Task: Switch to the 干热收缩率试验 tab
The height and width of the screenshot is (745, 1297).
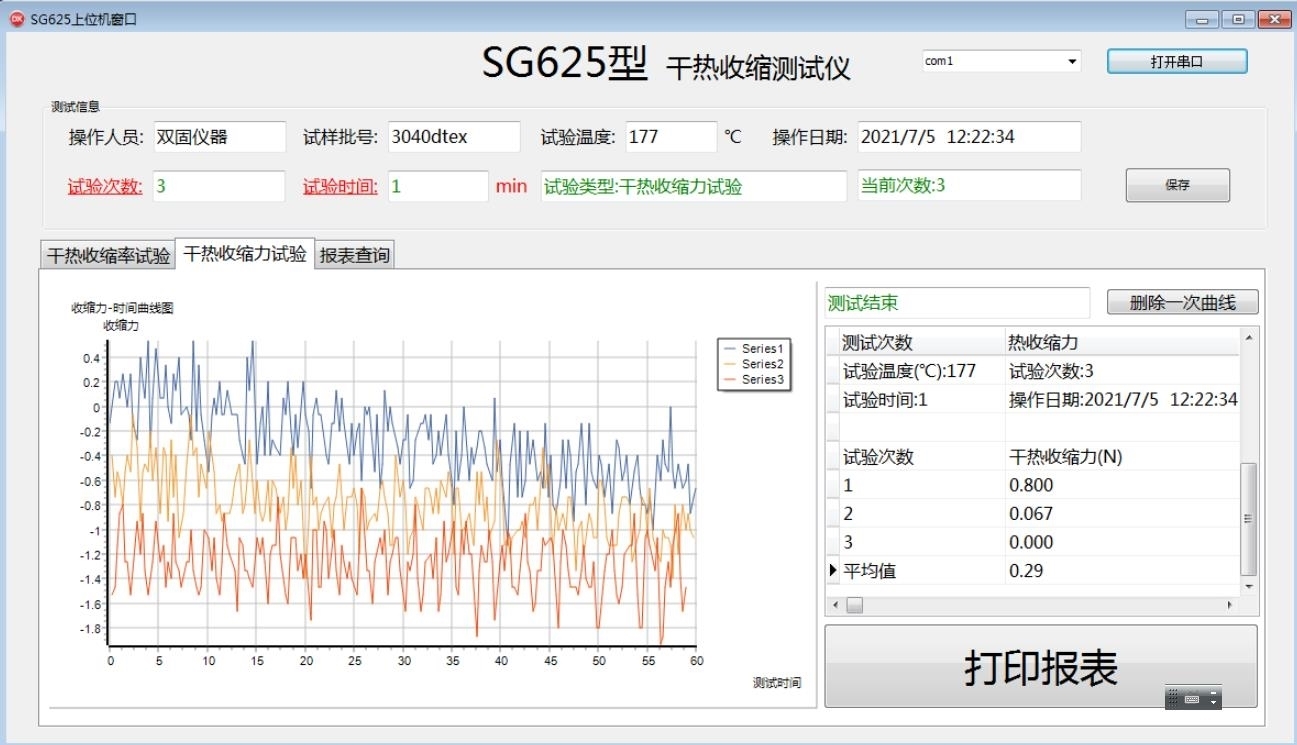Action: tap(108, 256)
